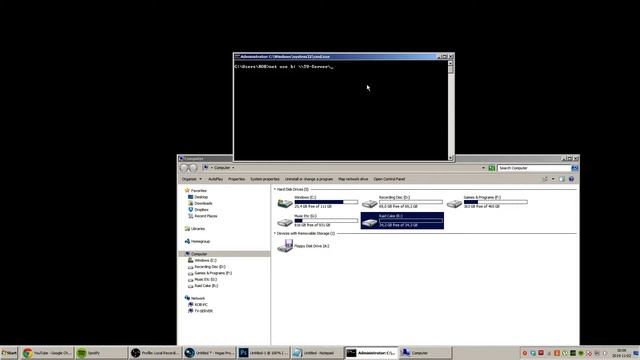The height and width of the screenshot is (360, 640).
Task: Select Recording Disc (D:) in navigation tree
Action: pos(210,267)
